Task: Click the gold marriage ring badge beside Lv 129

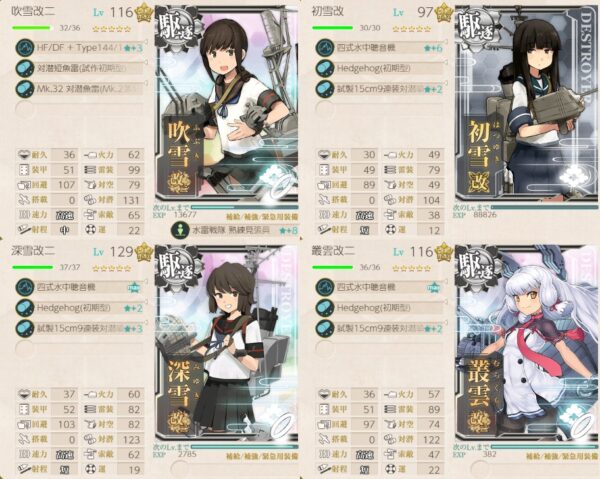Action: (143, 253)
